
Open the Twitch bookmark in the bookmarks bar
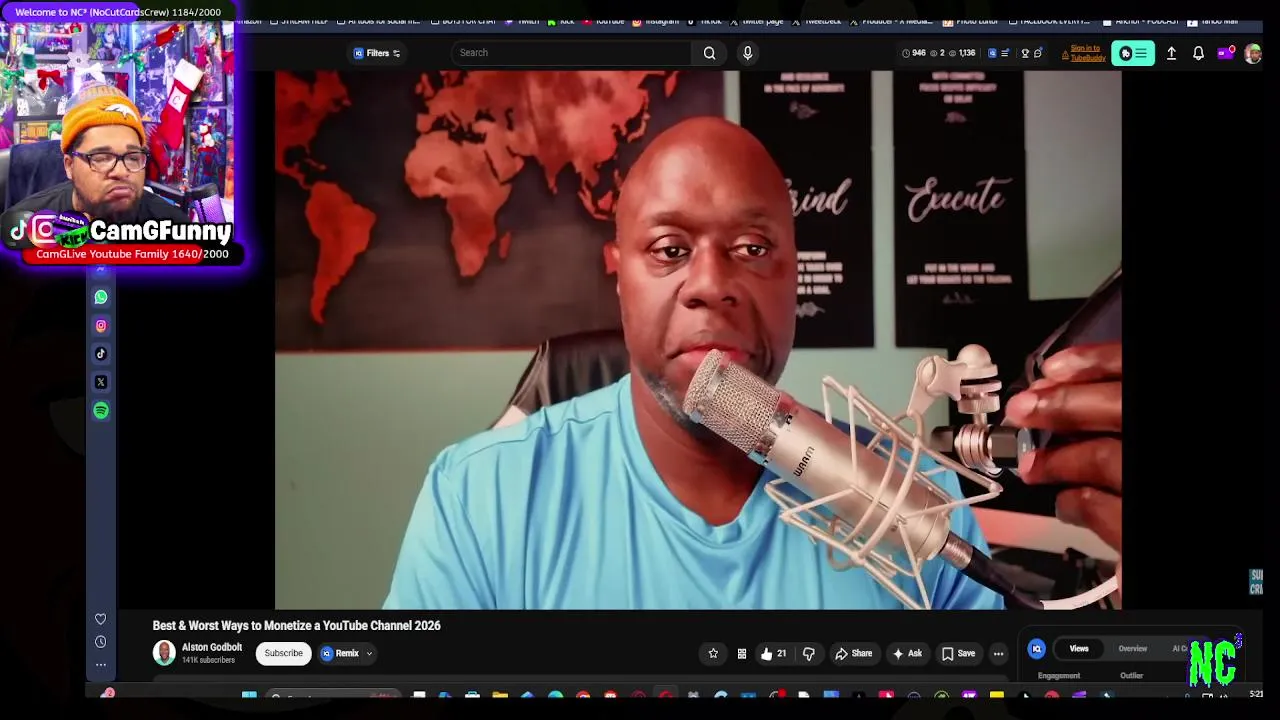522,21
